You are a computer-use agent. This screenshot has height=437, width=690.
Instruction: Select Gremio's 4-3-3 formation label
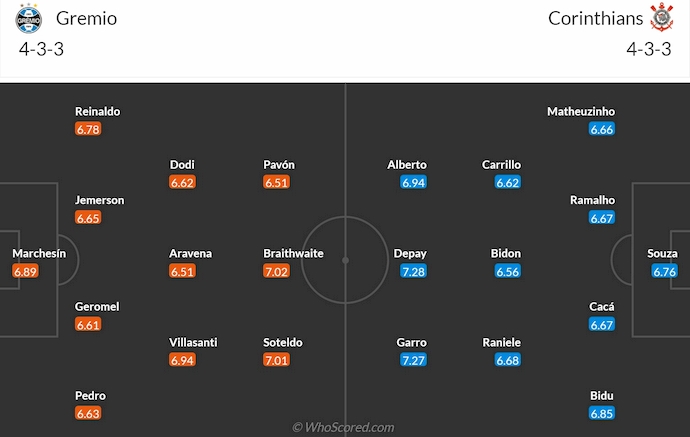[x=40, y=48]
